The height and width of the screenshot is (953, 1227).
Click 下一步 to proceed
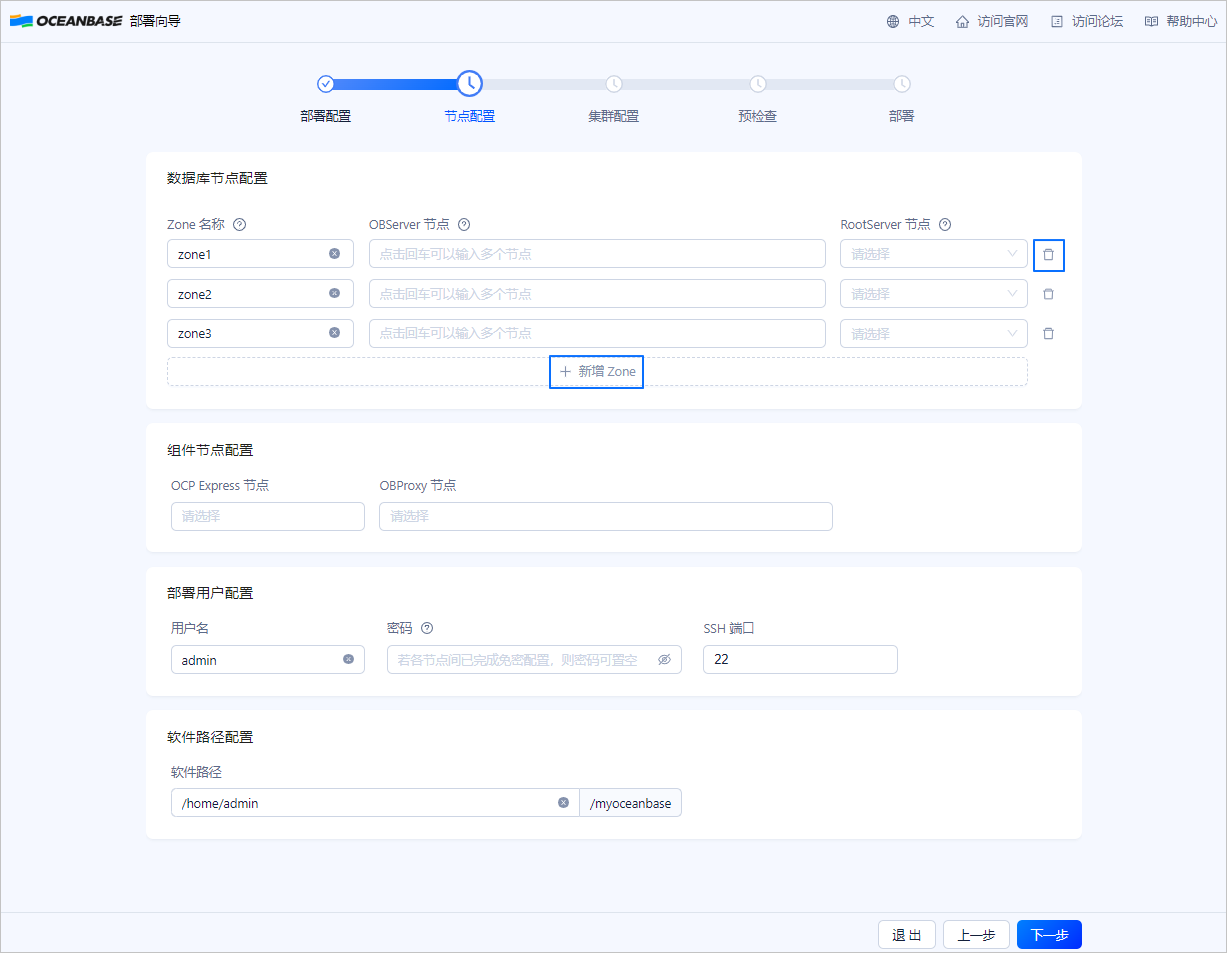pyautogui.click(x=1048, y=934)
